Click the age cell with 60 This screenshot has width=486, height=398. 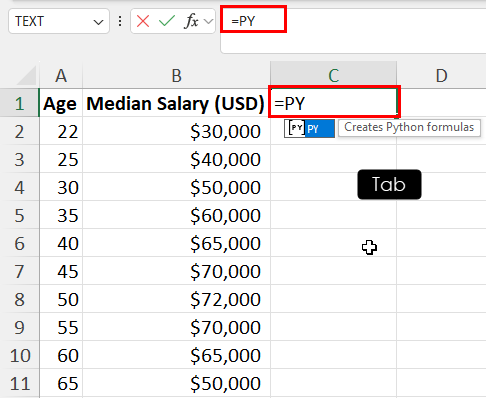click(61, 355)
